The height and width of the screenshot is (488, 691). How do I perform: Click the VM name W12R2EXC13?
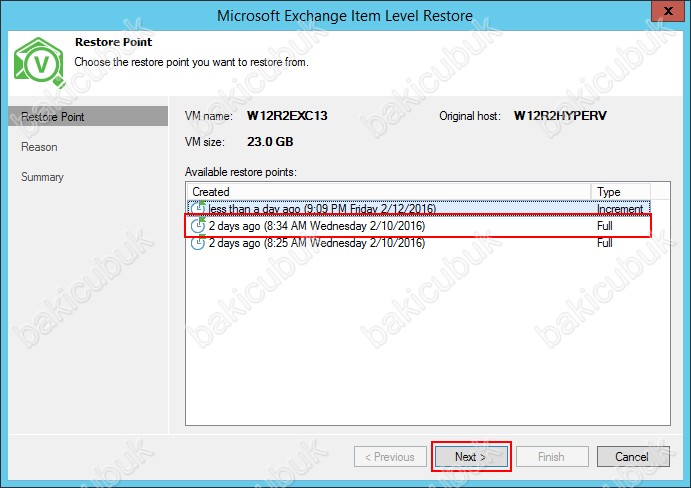[x=287, y=115]
